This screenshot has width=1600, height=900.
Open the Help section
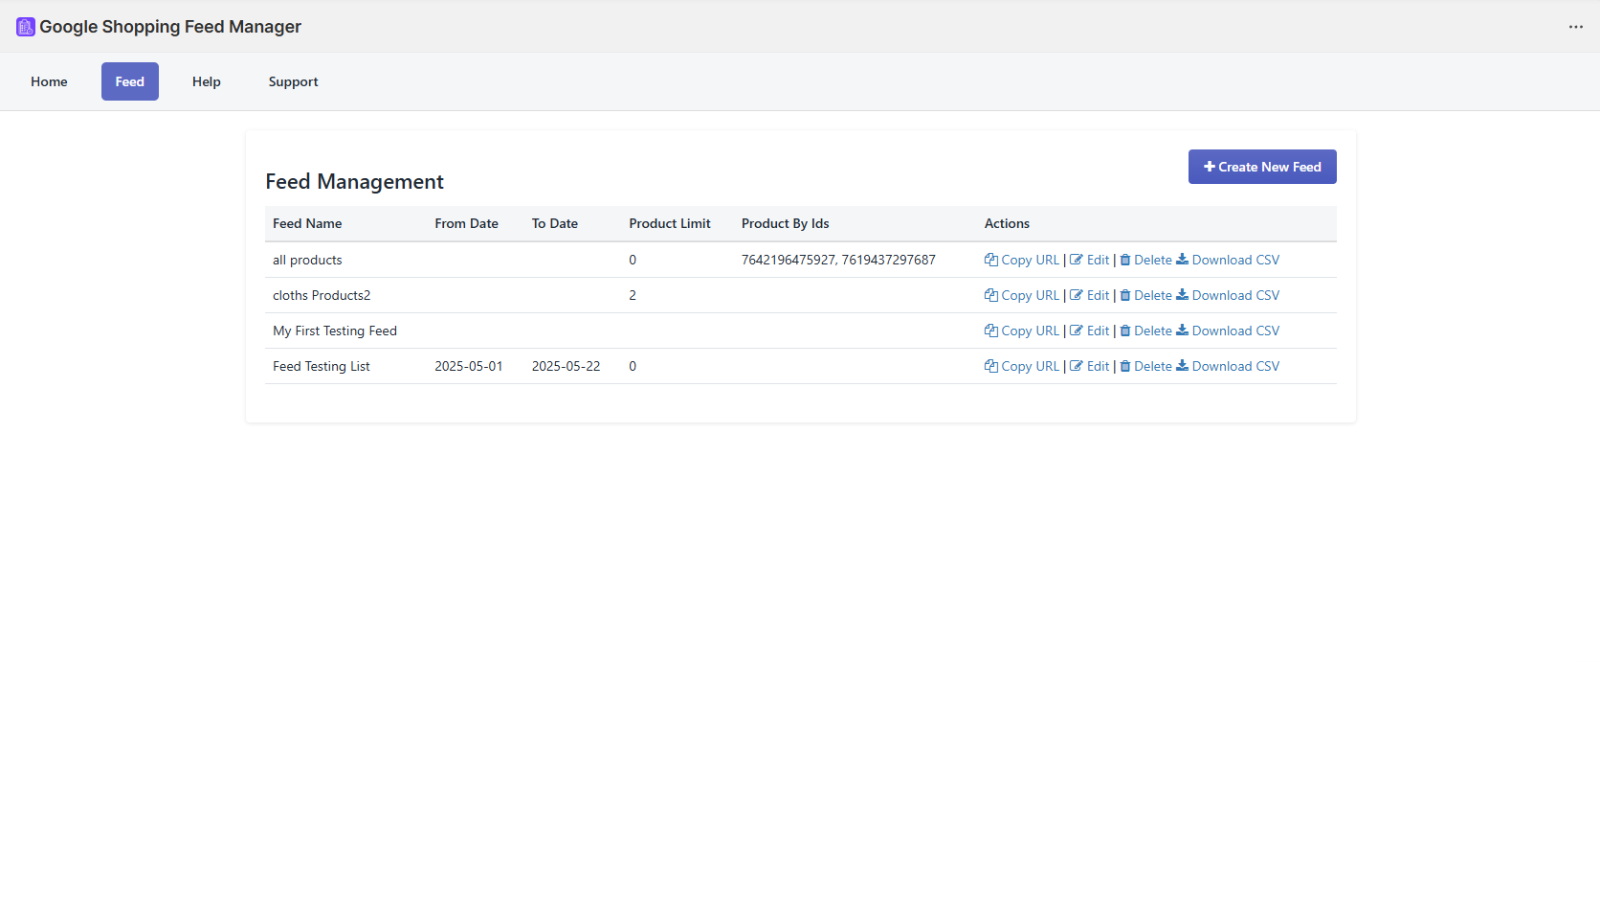coord(206,81)
